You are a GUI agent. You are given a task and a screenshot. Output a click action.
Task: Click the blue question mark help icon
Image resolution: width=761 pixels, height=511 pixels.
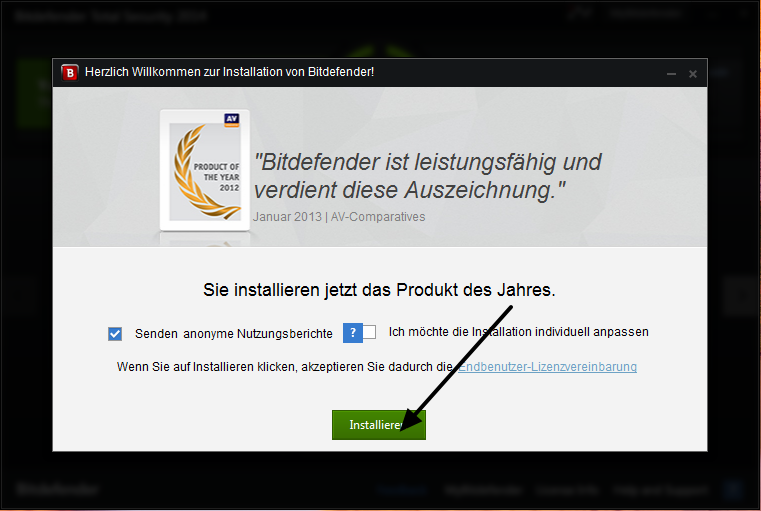tap(353, 333)
